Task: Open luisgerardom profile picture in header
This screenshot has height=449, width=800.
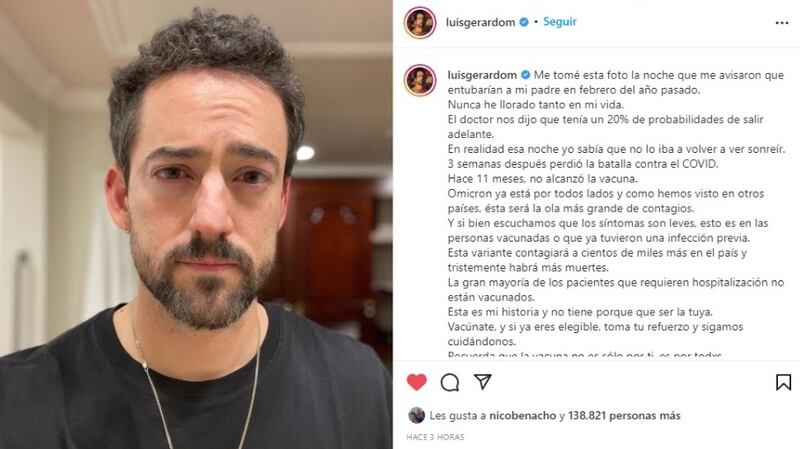Action: (x=420, y=22)
